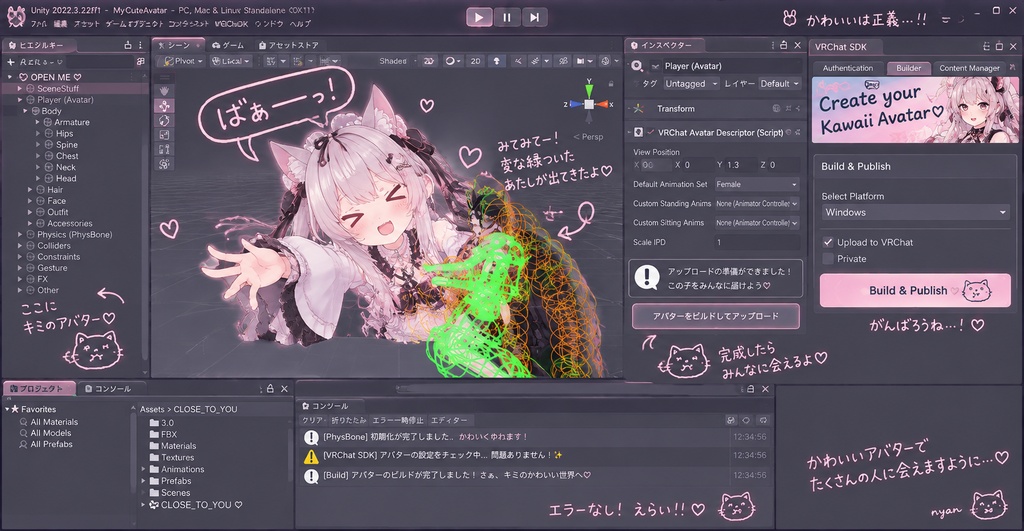The width and height of the screenshot is (1024, 531).
Task: Advance one frame with the step button
Action: click(x=534, y=18)
